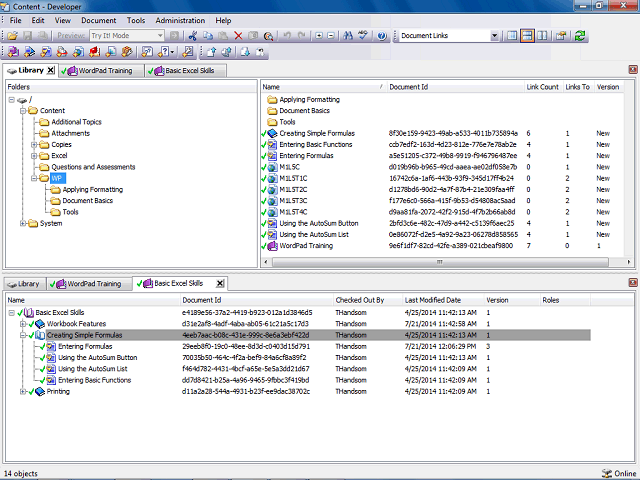Click the new purple outline book icon

(x=13, y=52)
